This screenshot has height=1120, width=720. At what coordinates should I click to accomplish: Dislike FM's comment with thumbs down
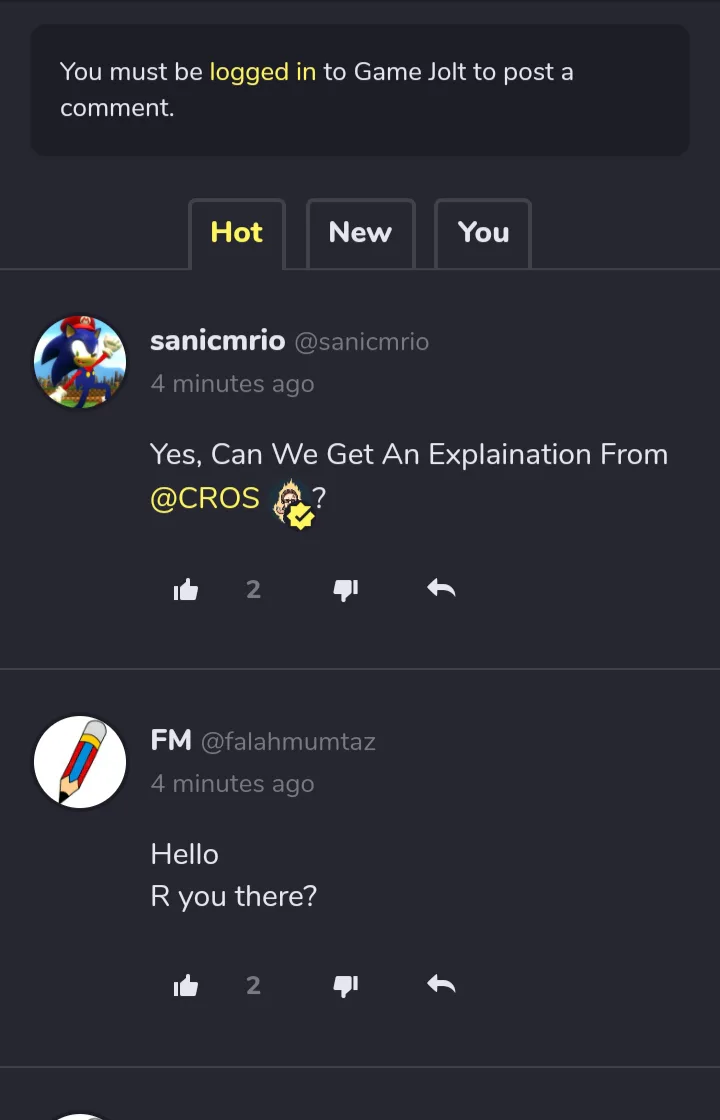tap(345, 986)
